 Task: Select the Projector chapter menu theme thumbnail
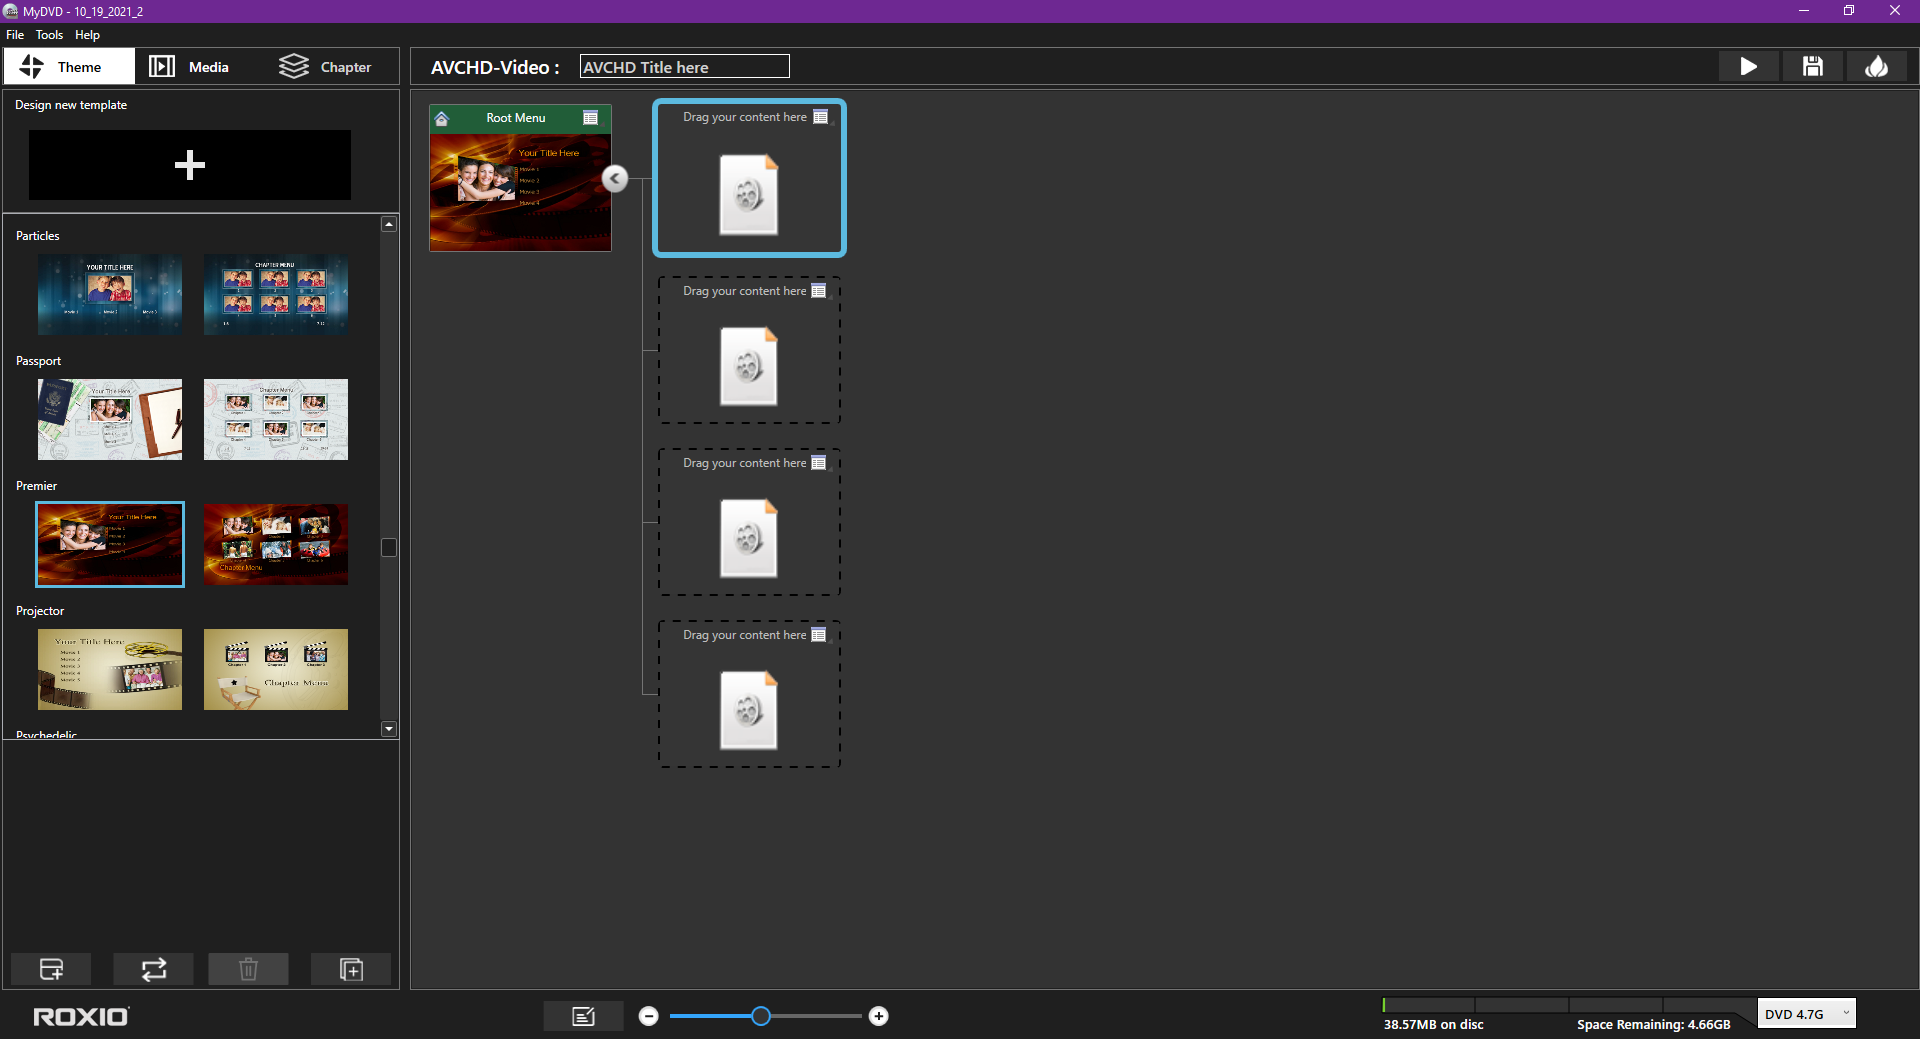[276, 669]
